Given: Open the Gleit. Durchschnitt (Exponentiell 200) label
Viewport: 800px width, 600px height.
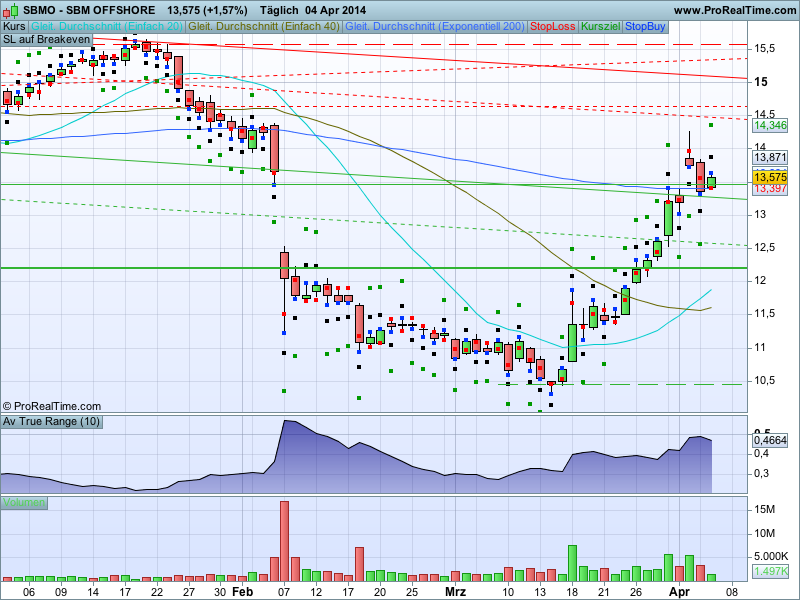Looking at the screenshot, I should [435, 26].
